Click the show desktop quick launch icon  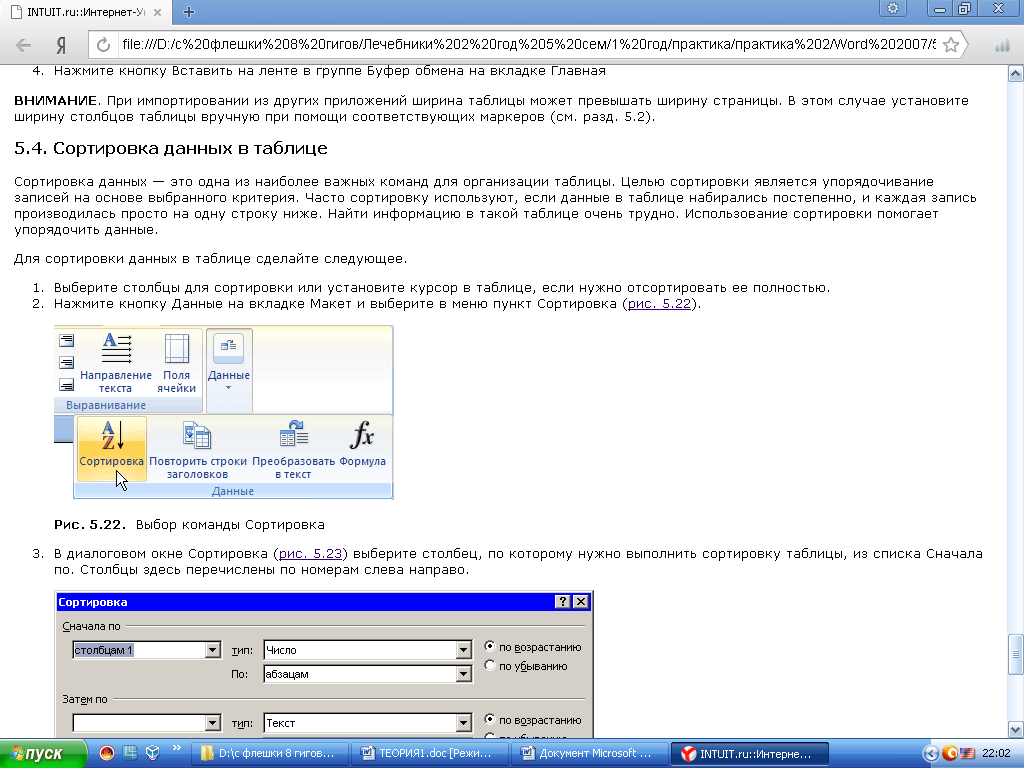point(130,753)
